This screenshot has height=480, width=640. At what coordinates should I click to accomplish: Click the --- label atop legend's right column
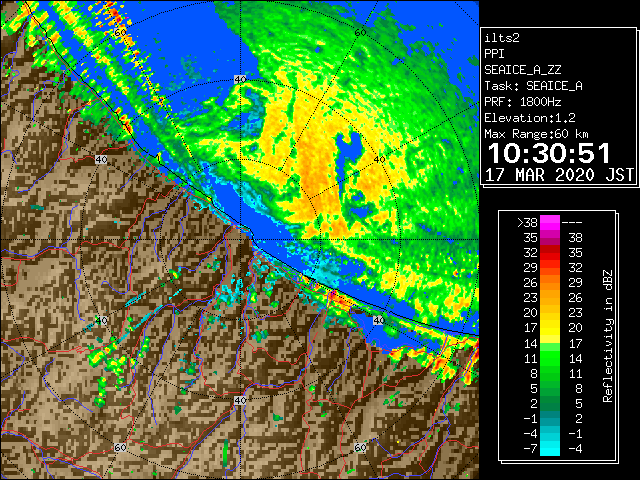(x=572, y=223)
